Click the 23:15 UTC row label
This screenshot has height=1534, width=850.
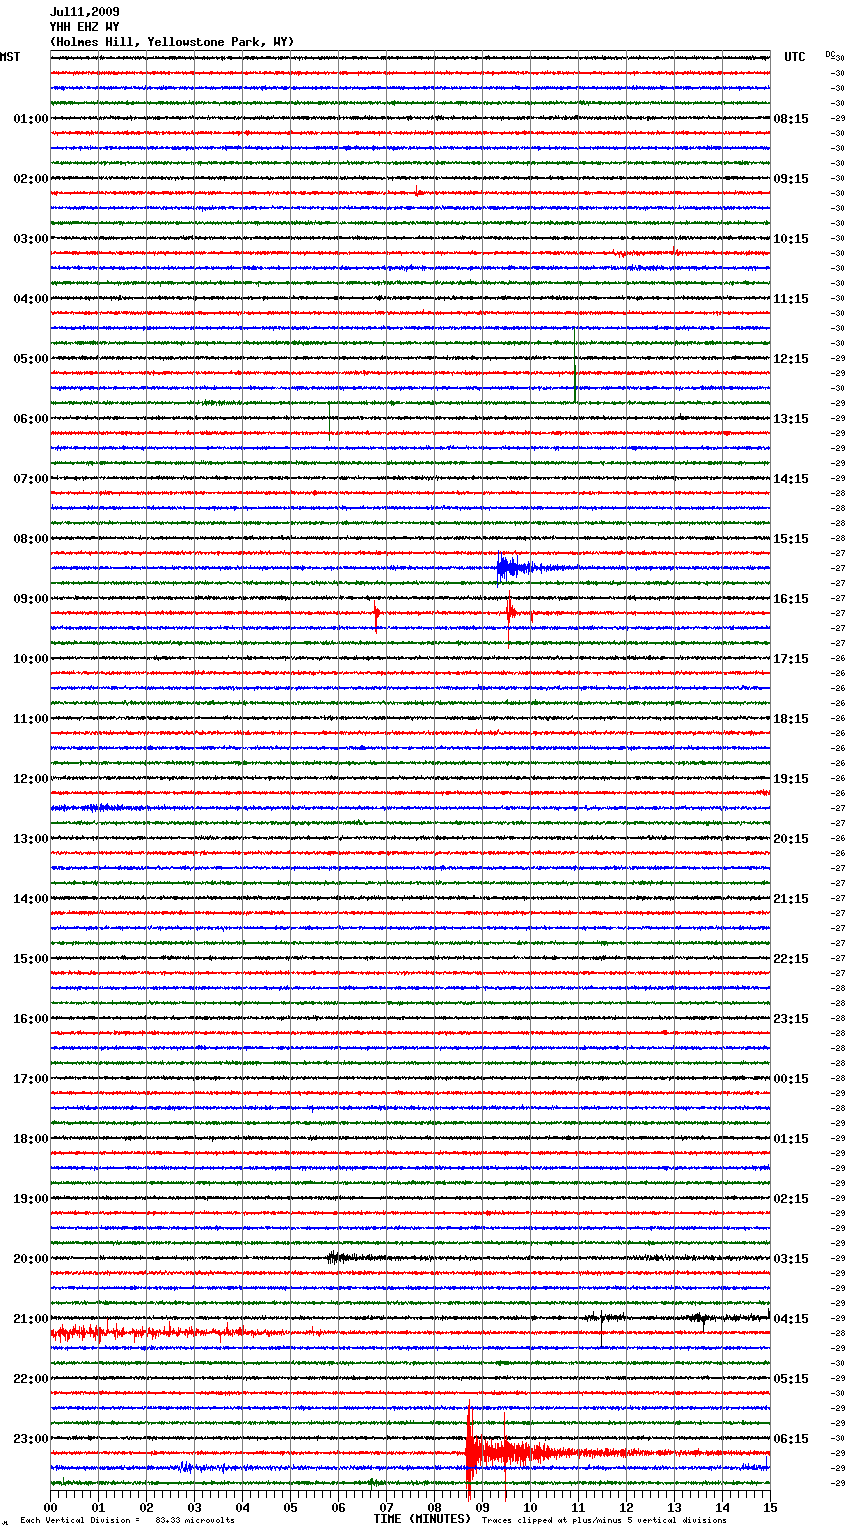[791, 1019]
